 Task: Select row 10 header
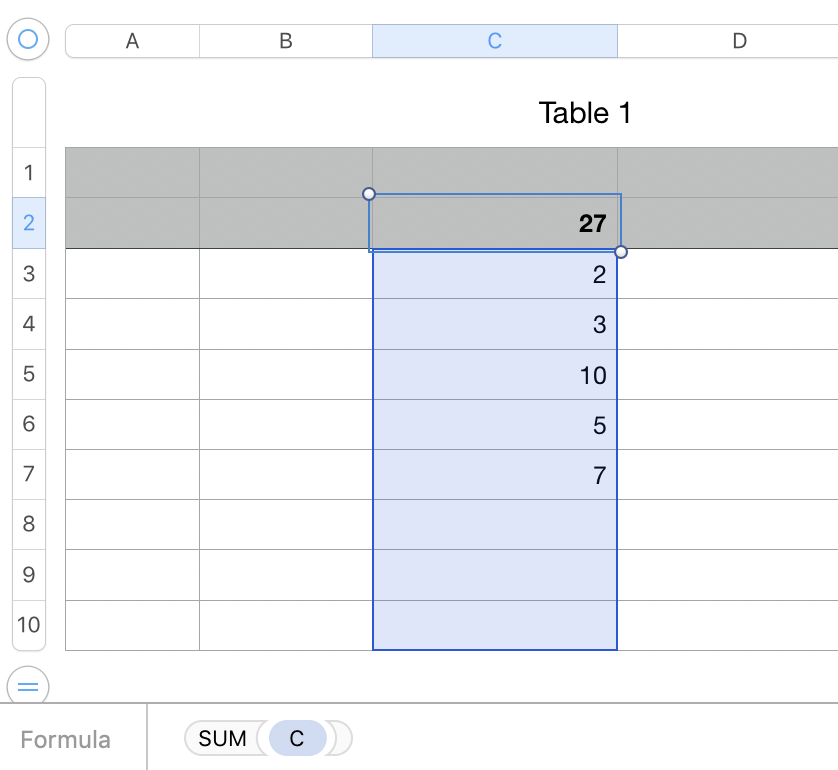(29, 625)
